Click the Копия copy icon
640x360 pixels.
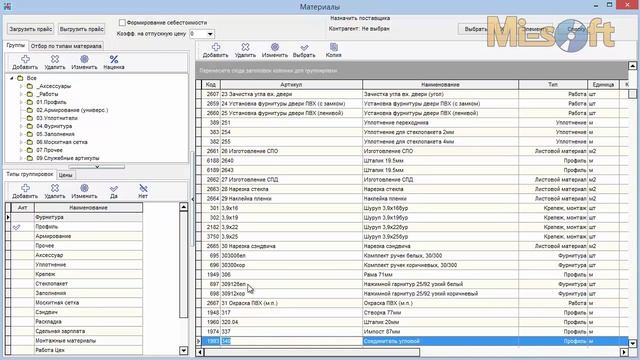[x=334, y=47]
